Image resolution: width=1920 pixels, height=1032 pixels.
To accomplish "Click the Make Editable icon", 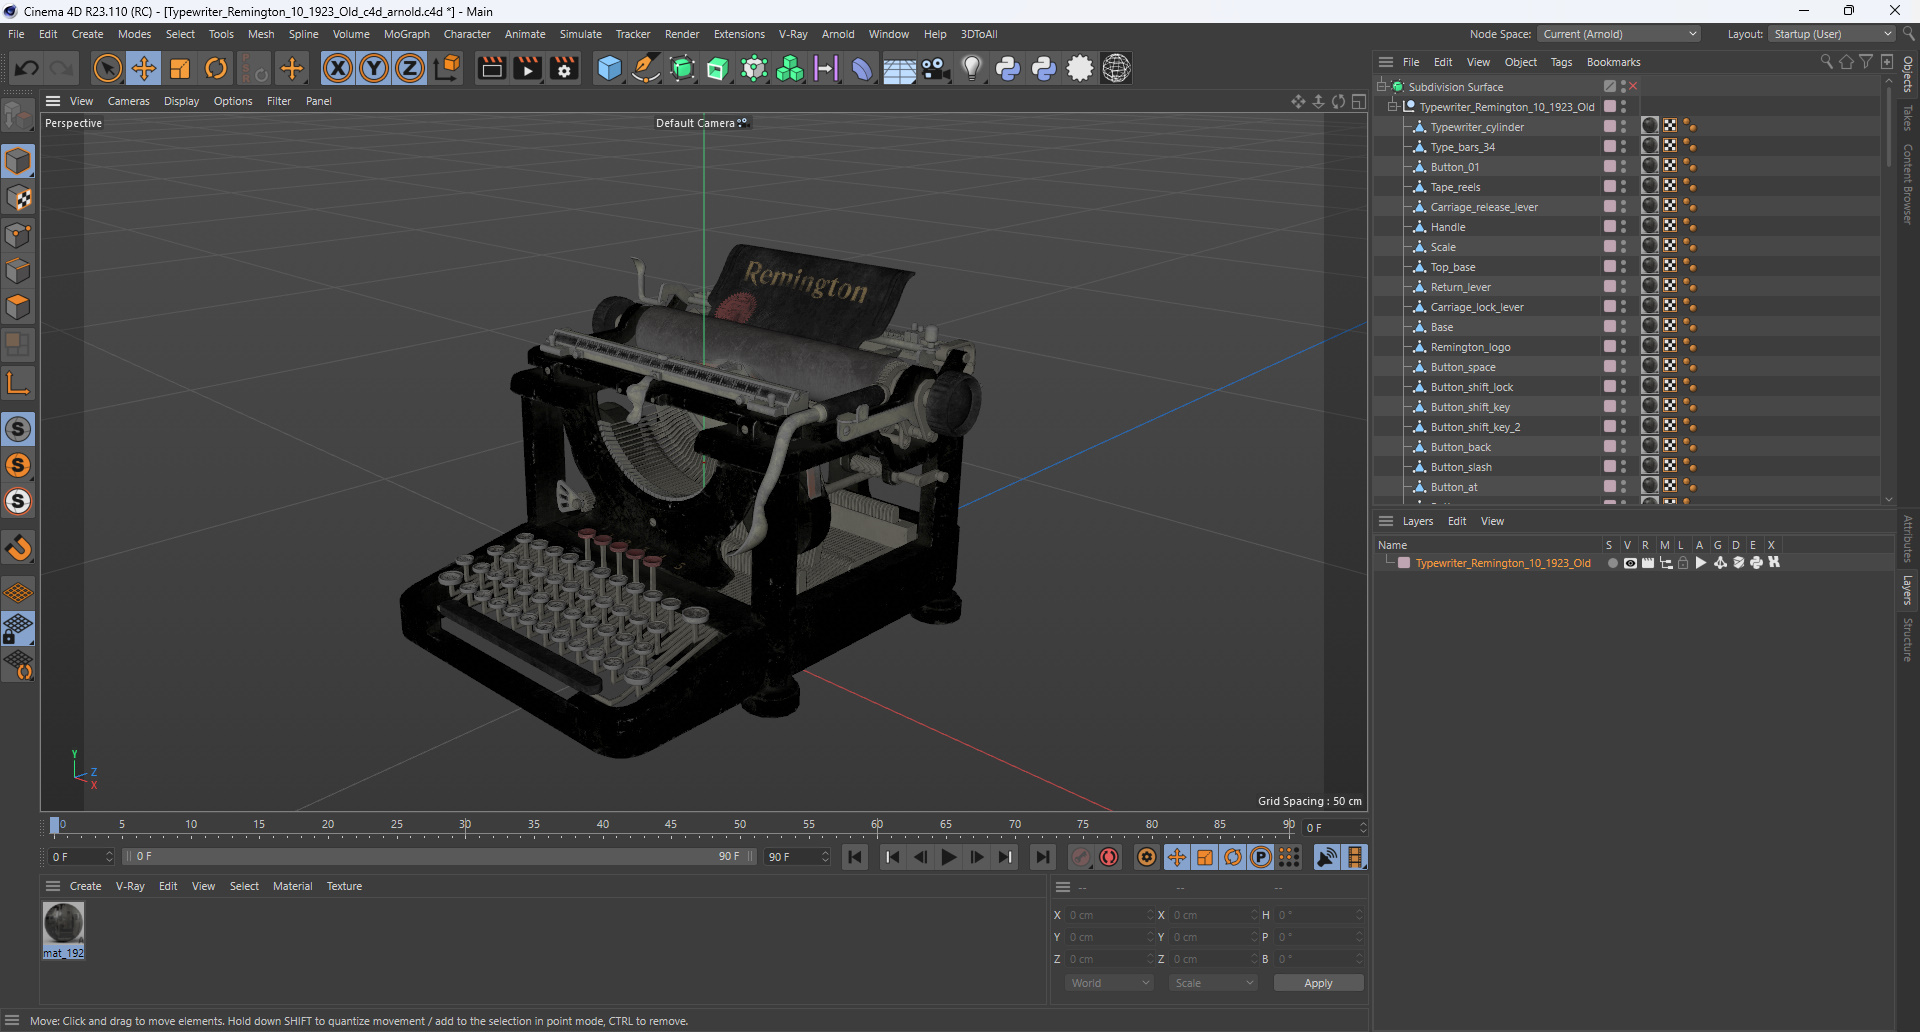I will point(19,117).
